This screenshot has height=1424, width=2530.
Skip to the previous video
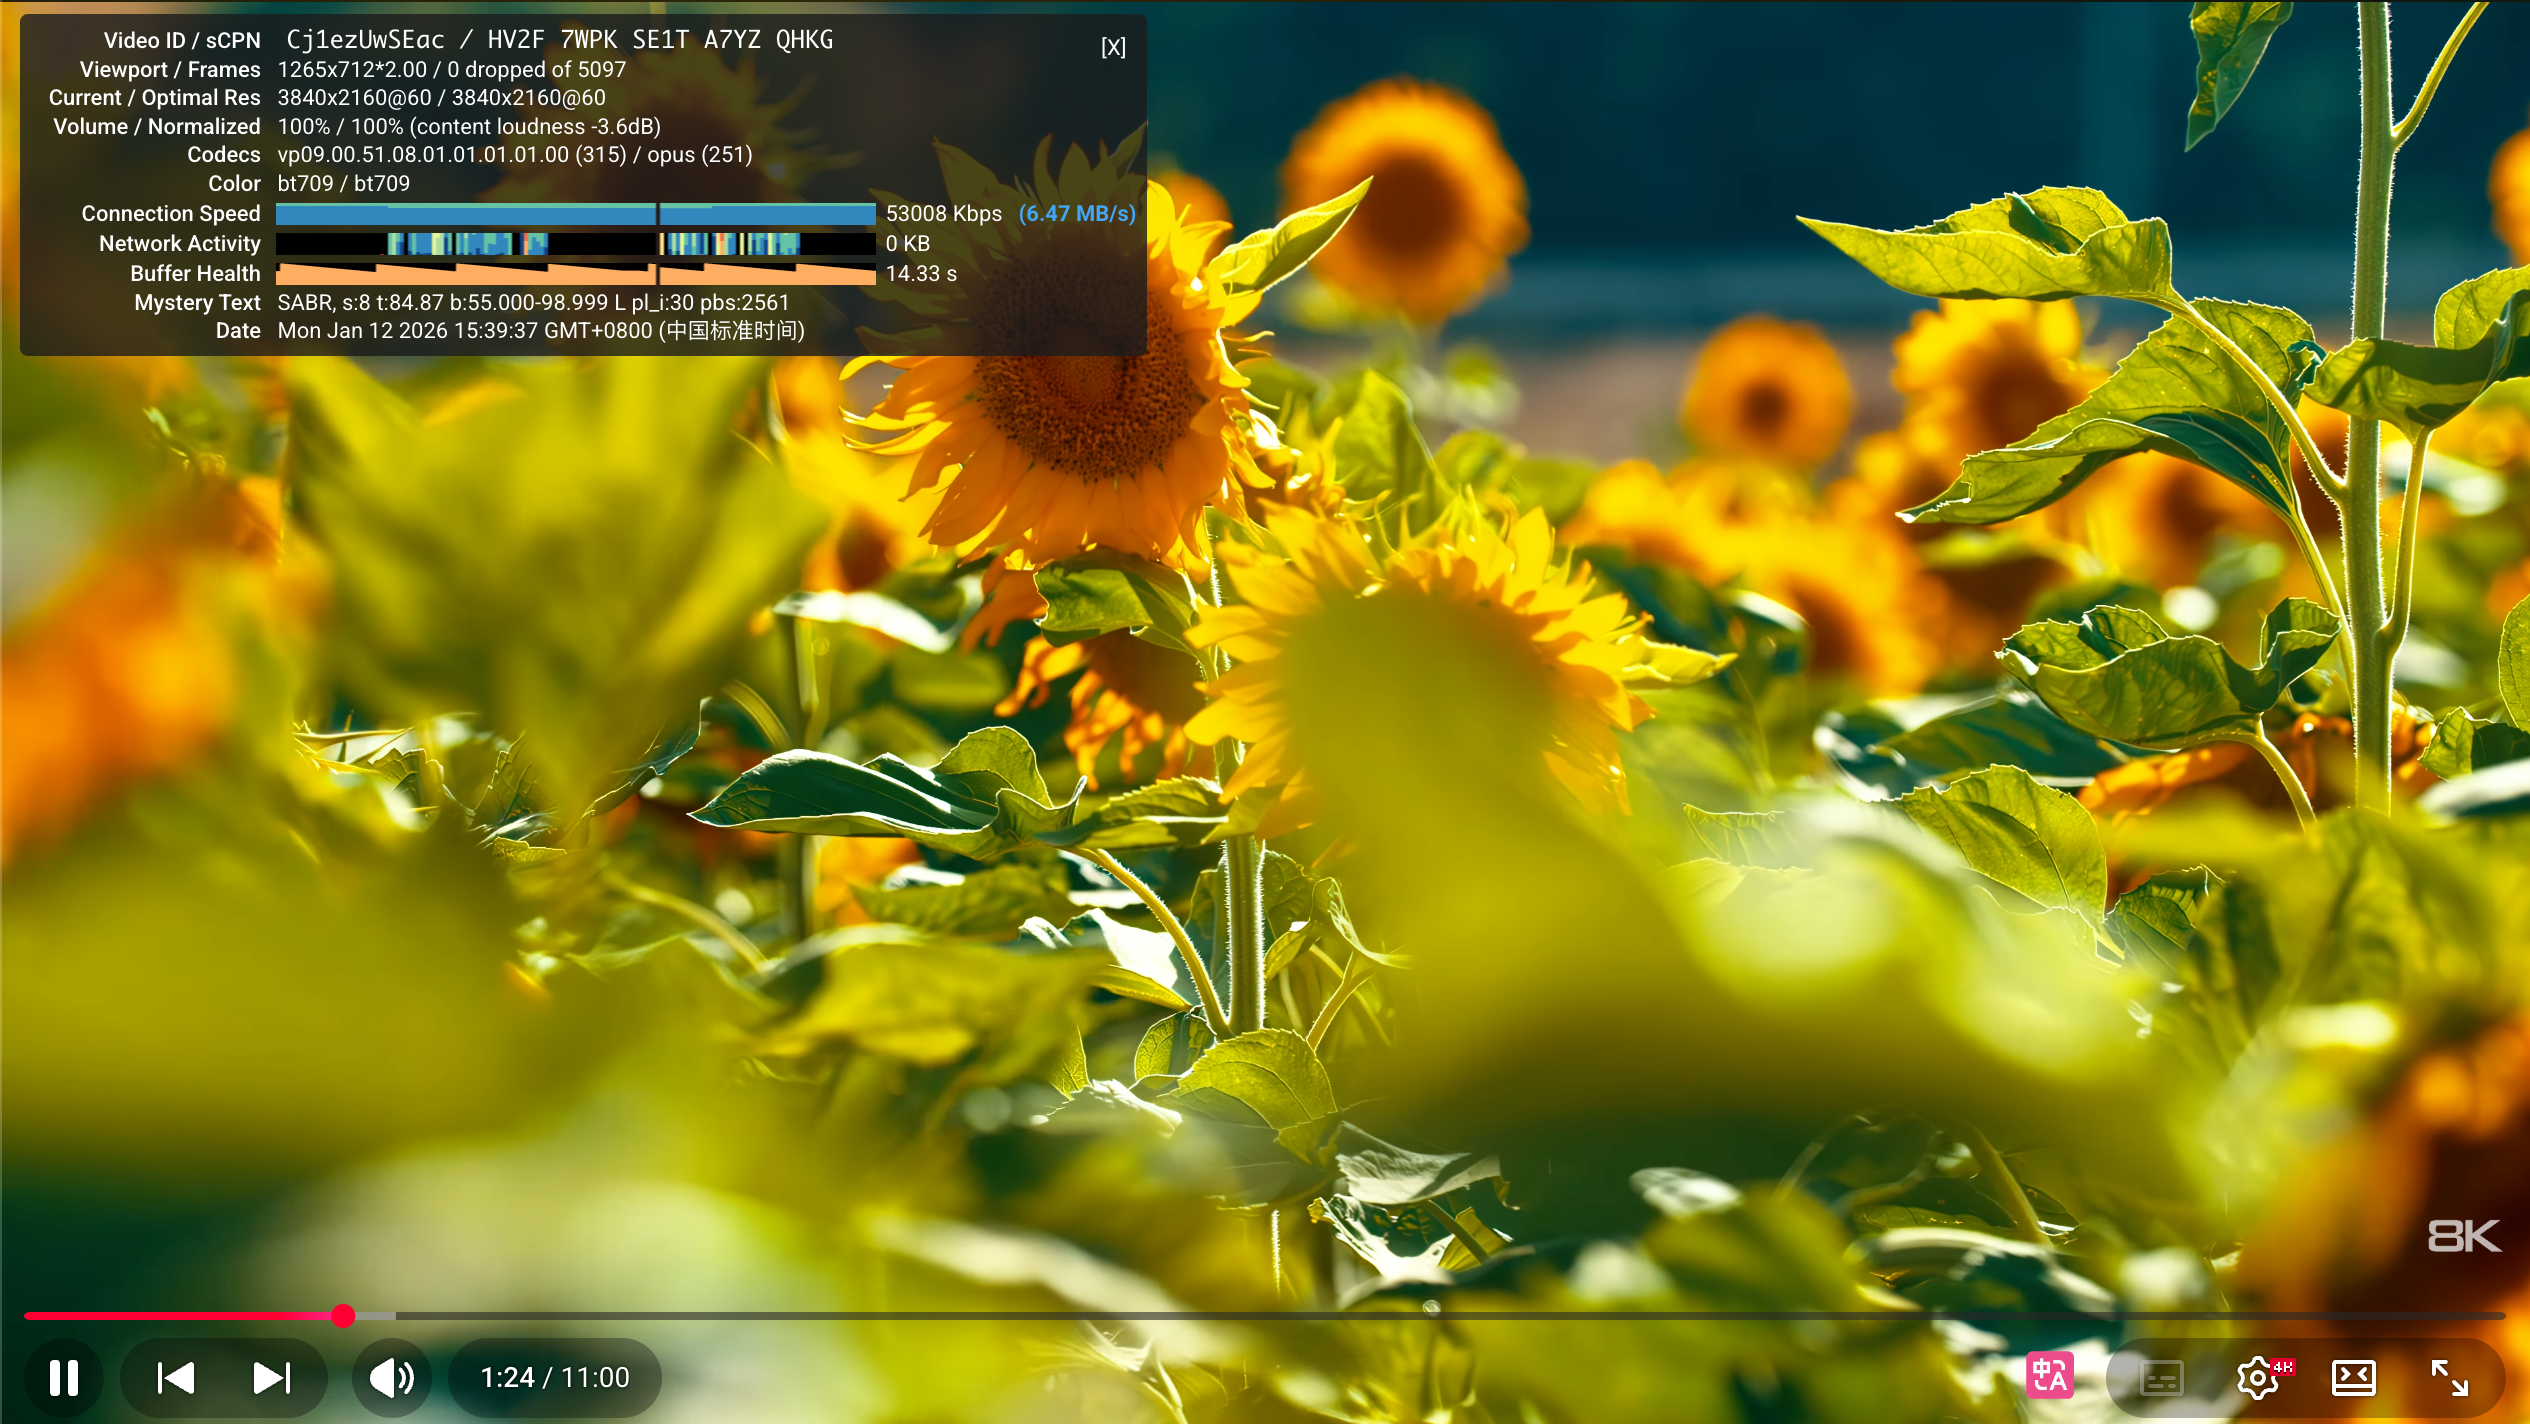[x=176, y=1377]
